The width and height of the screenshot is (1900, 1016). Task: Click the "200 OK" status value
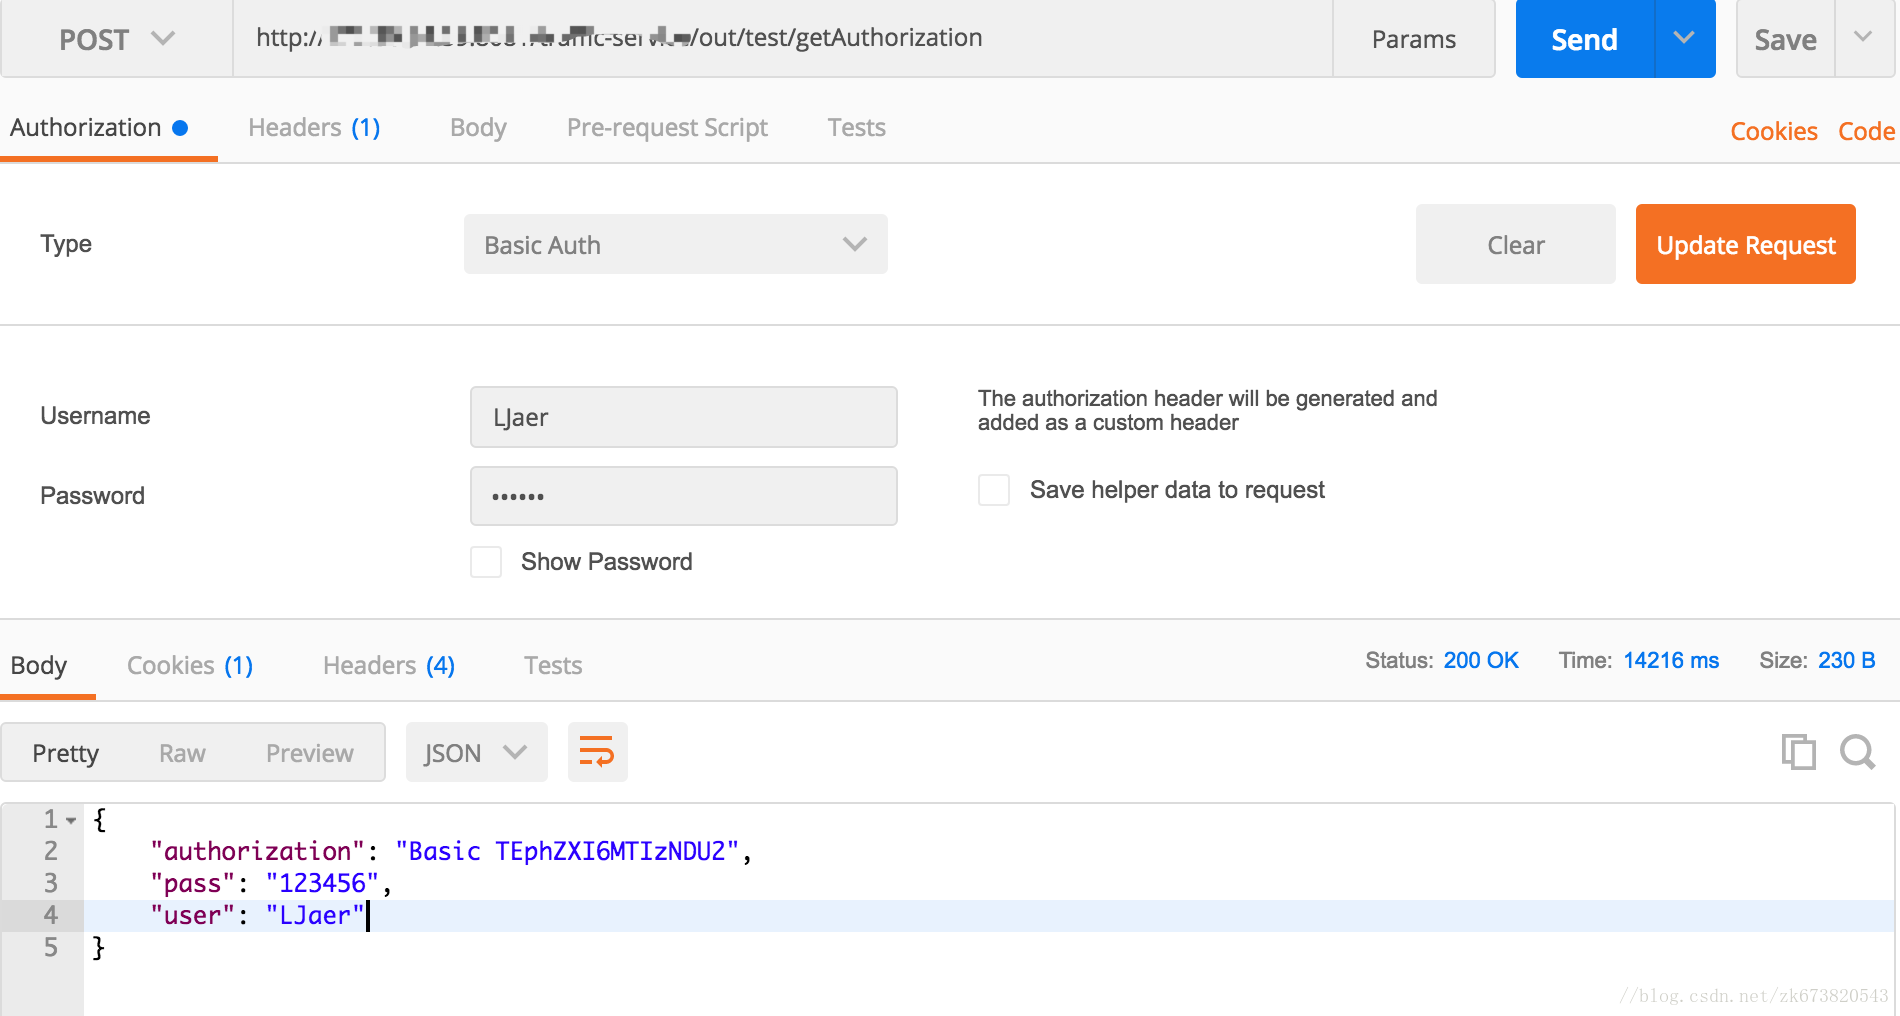point(1481,661)
